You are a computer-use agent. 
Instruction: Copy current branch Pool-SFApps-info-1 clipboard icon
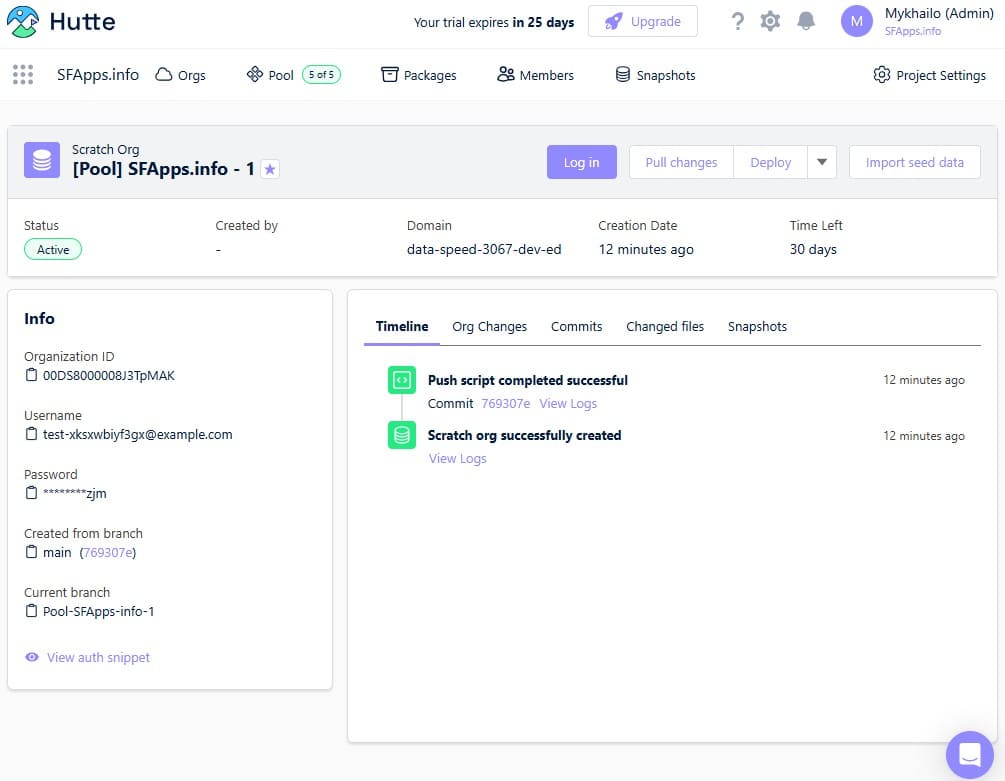[x=31, y=611]
